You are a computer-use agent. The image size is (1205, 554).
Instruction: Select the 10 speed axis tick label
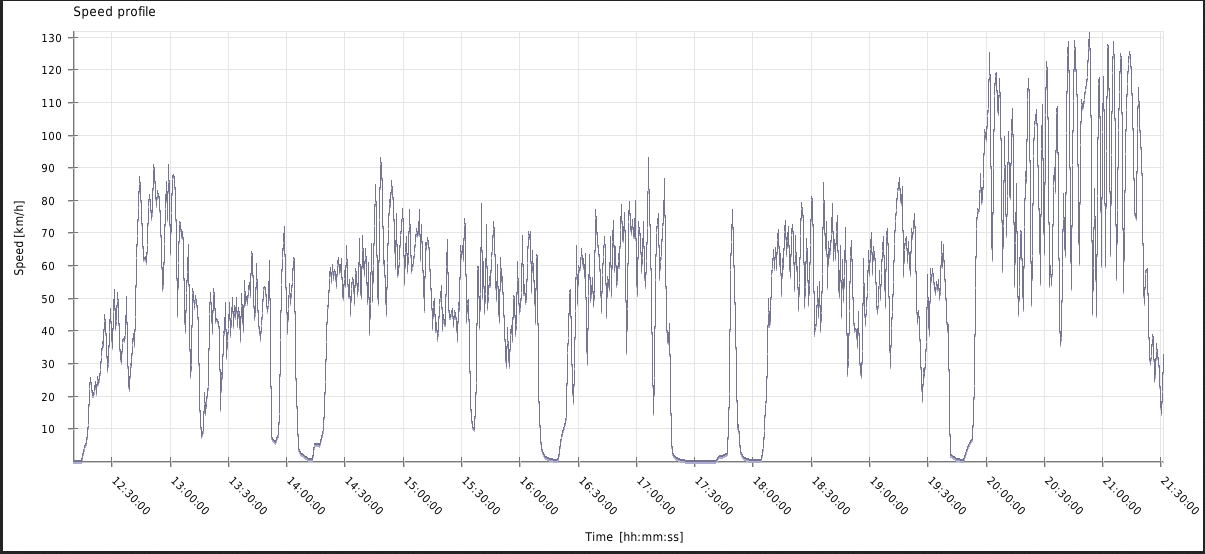(x=55, y=429)
